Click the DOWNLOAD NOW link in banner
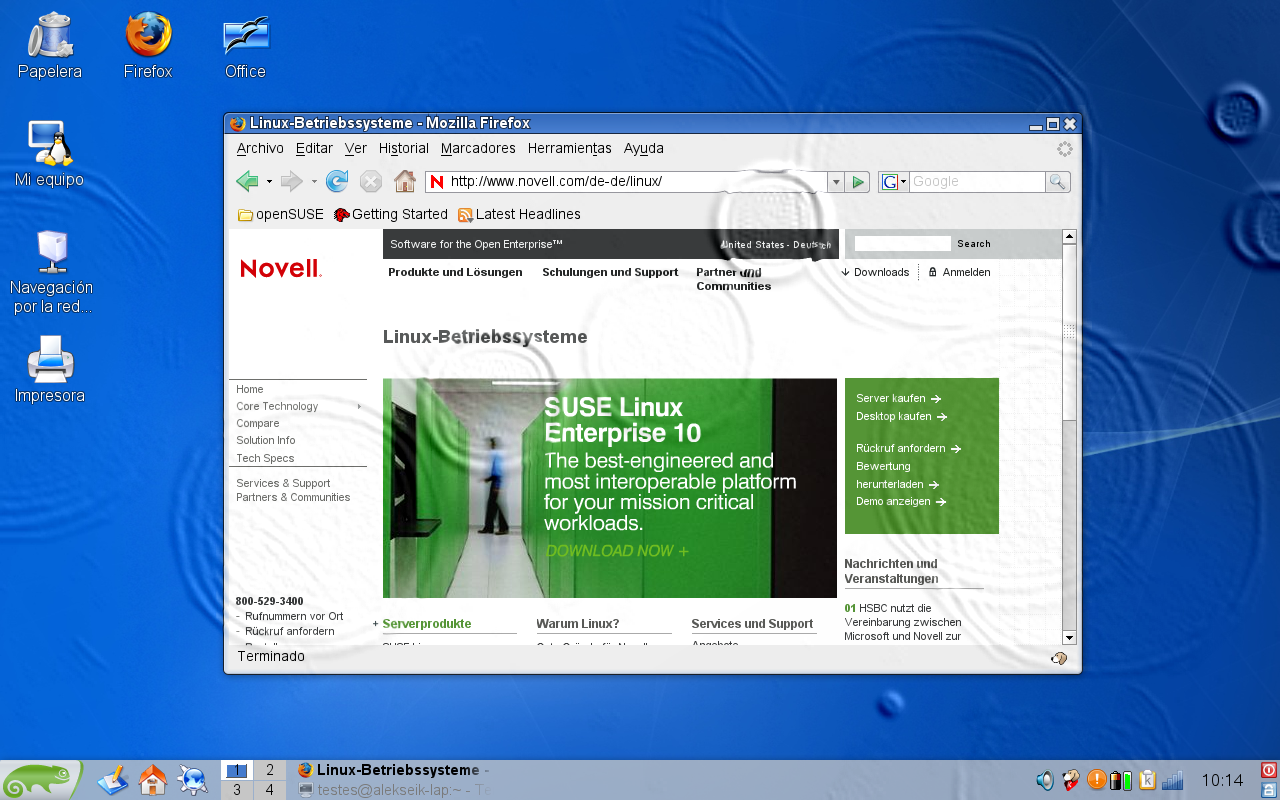The width and height of the screenshot is (1280, 800). 617,551
